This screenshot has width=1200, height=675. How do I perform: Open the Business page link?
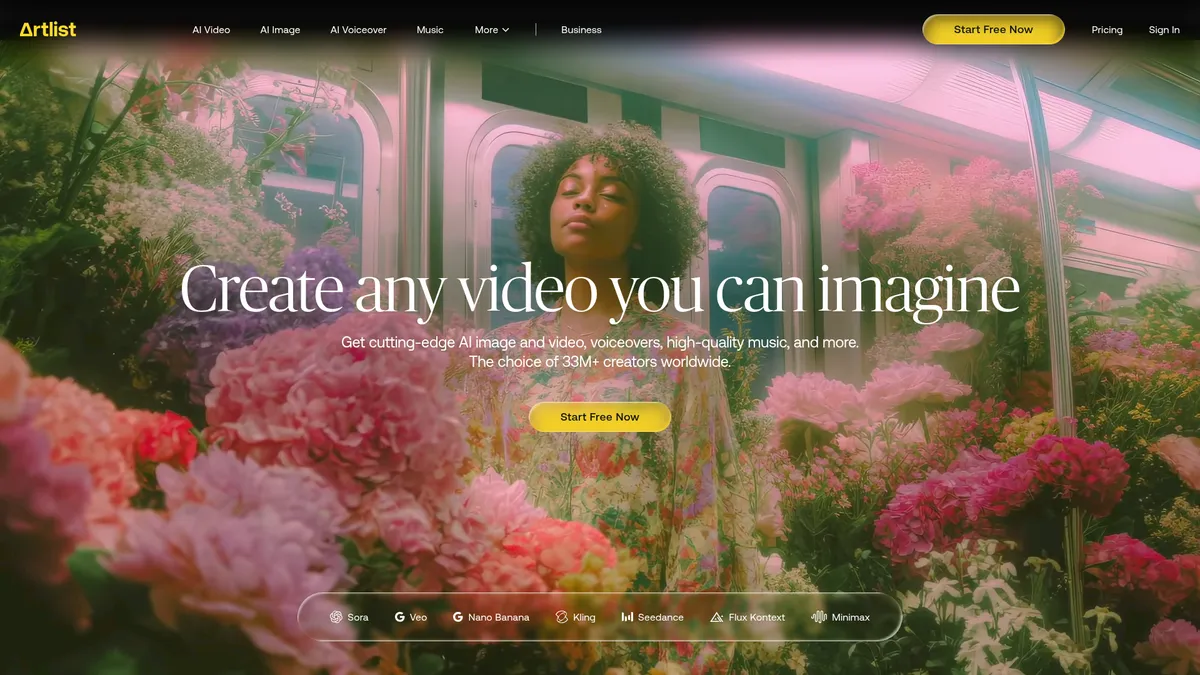(x=581, y=30)
